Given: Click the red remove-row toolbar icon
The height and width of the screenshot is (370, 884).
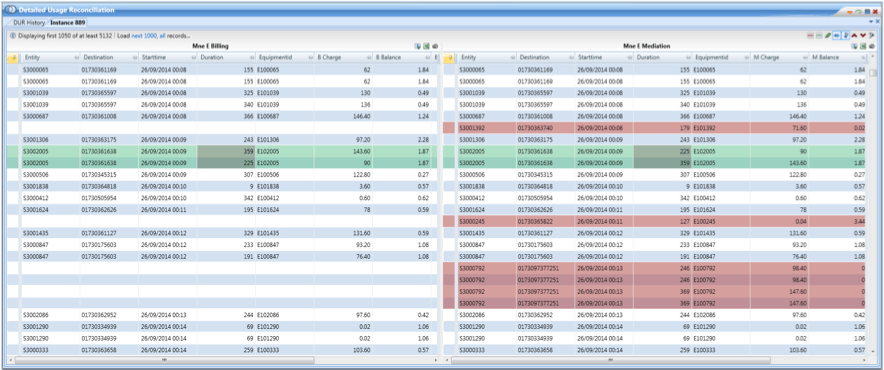Looking at the screenshot, I should pos(810,36).
